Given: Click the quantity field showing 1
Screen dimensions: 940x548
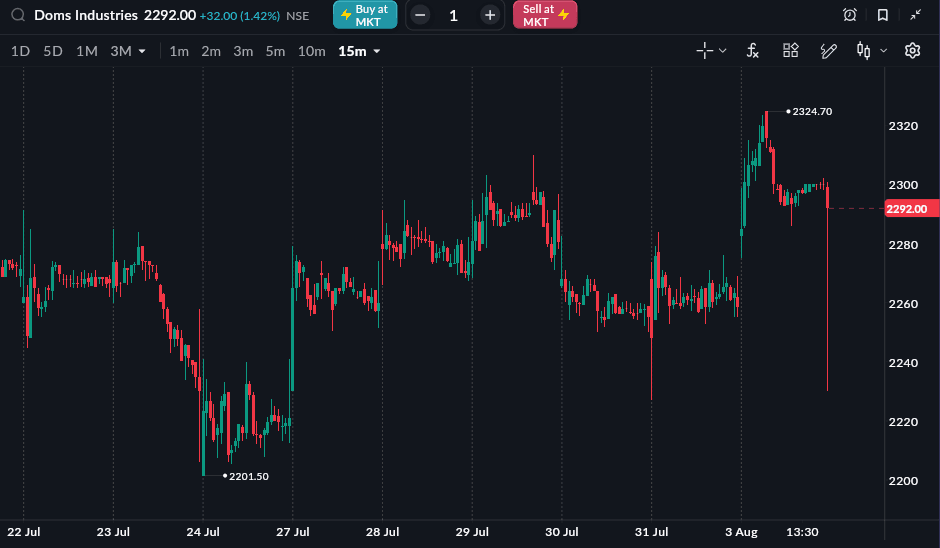Looking at the screenshot, I should 454,16.
